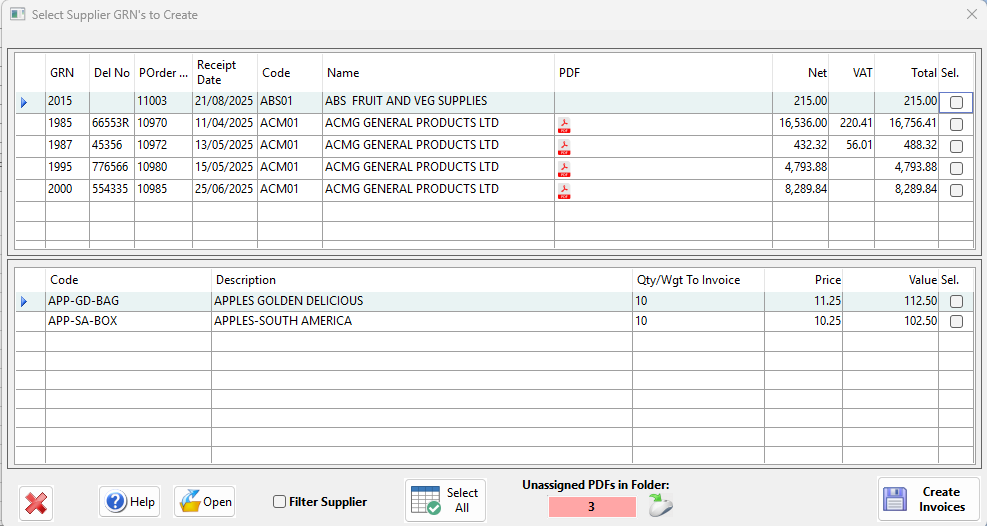Click the PDF icon on GRN 1995 row
Viewport: 987px width, 526px height.
coord(564,168)
